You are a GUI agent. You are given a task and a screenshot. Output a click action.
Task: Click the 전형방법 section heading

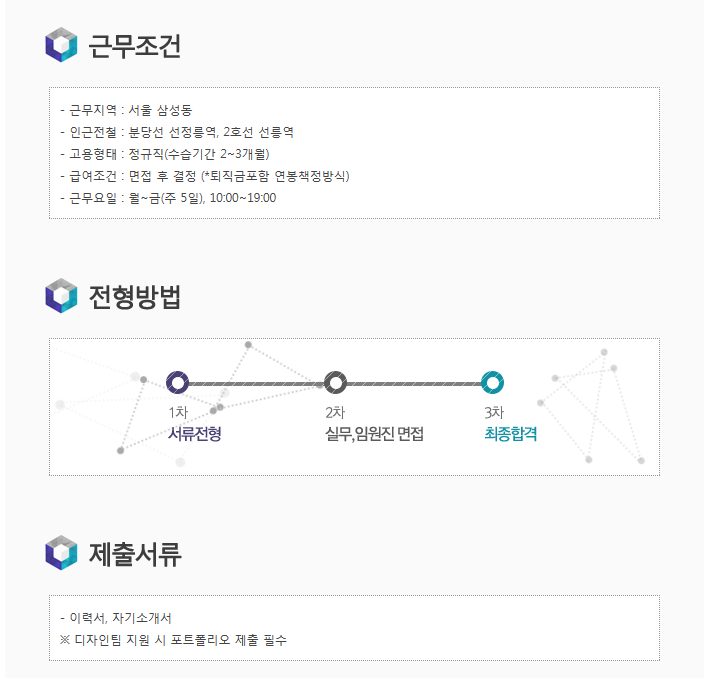point(135,297)
